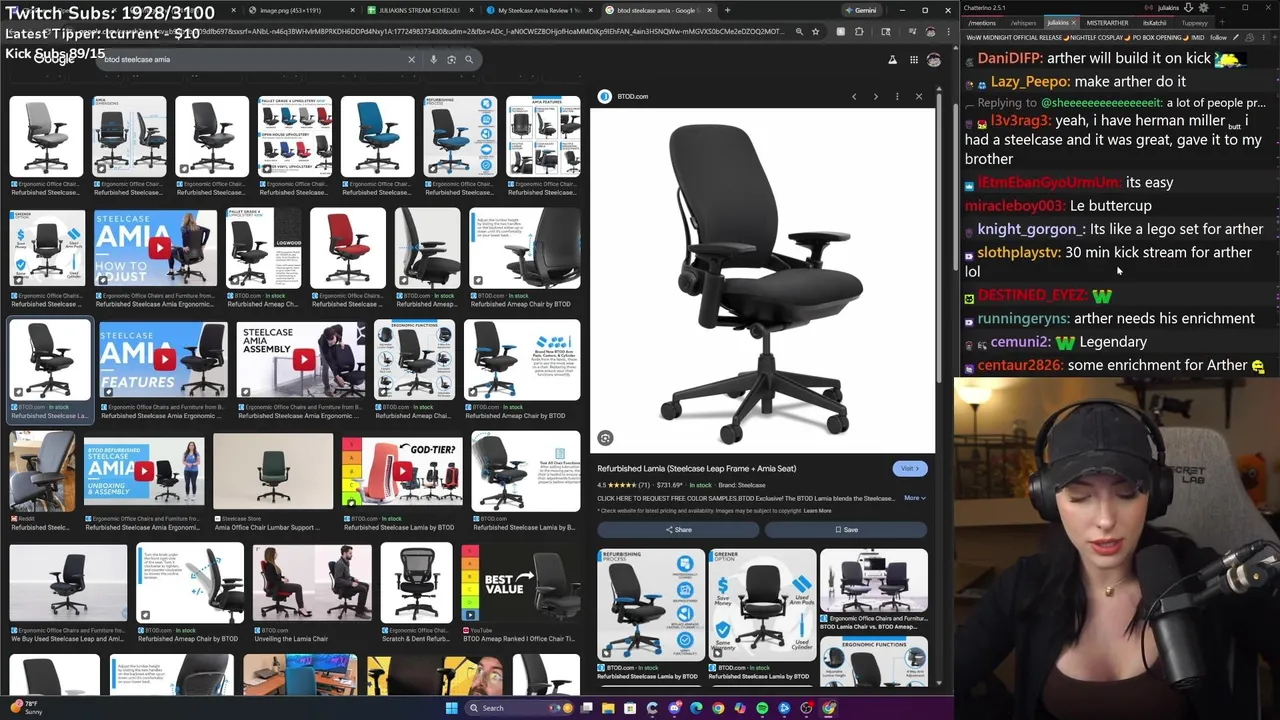Open preview panel three-dot options
The image size is (1280, 720).
[897, 97]
